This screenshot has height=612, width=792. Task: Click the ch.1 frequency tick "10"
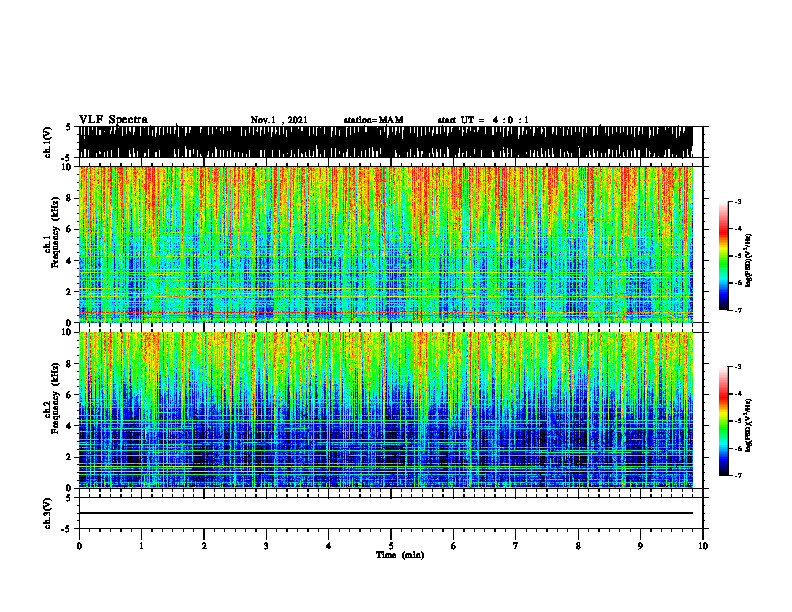(x=67, y=167)
